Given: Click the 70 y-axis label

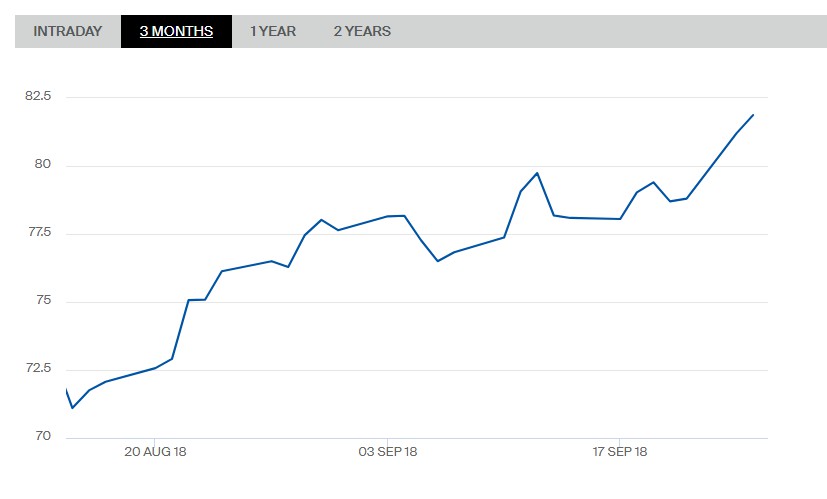Looking at the screenshot, I should [x=43, y=437].
